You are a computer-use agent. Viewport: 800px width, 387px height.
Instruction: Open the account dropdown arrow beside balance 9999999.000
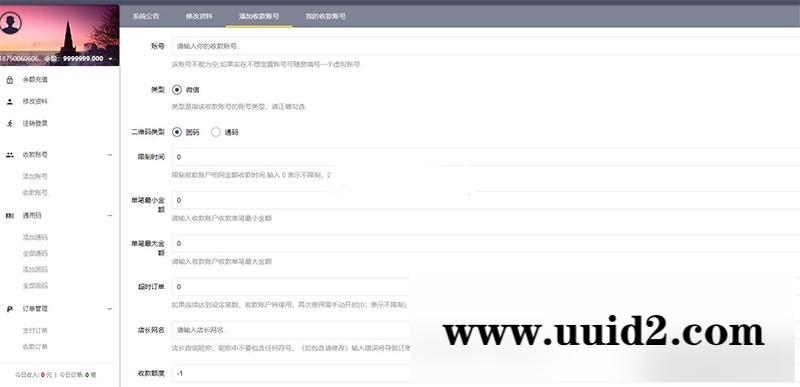pyautogui.click(x=111, y=59)
